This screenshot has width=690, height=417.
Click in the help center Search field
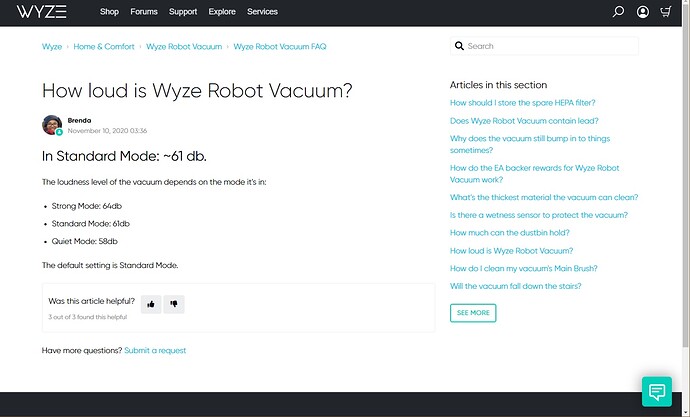(x=544, y=46)
